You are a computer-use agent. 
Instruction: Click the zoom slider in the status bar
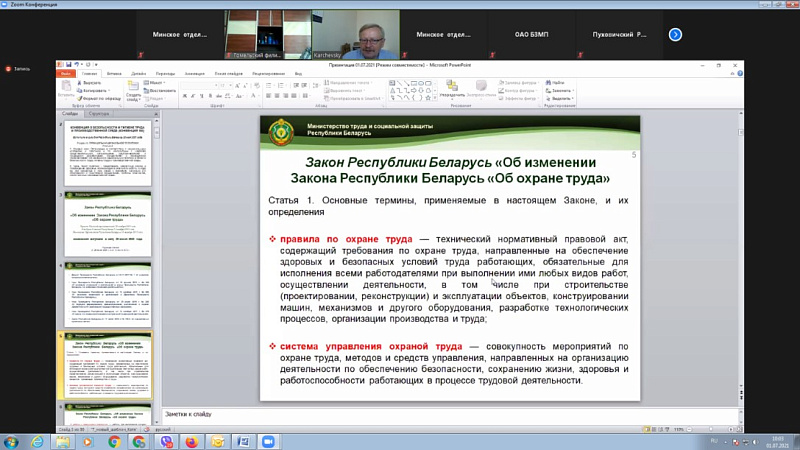[711, 430]
